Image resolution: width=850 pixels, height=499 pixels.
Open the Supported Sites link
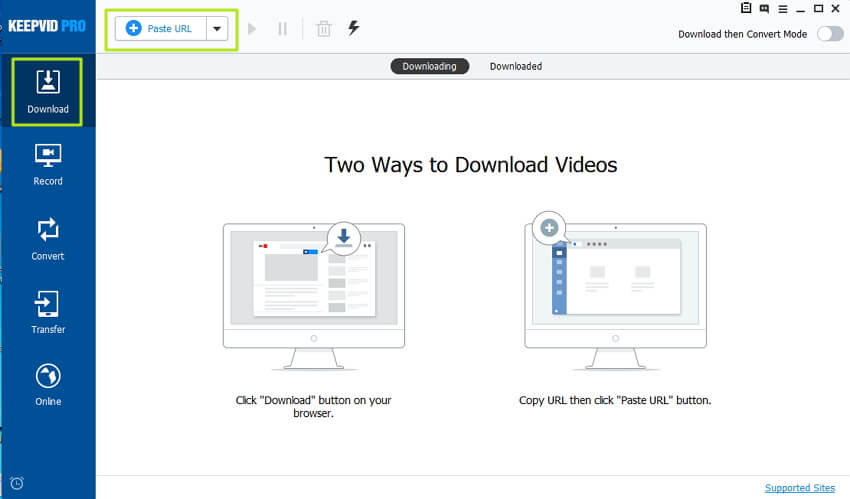(x=800, y=488)
